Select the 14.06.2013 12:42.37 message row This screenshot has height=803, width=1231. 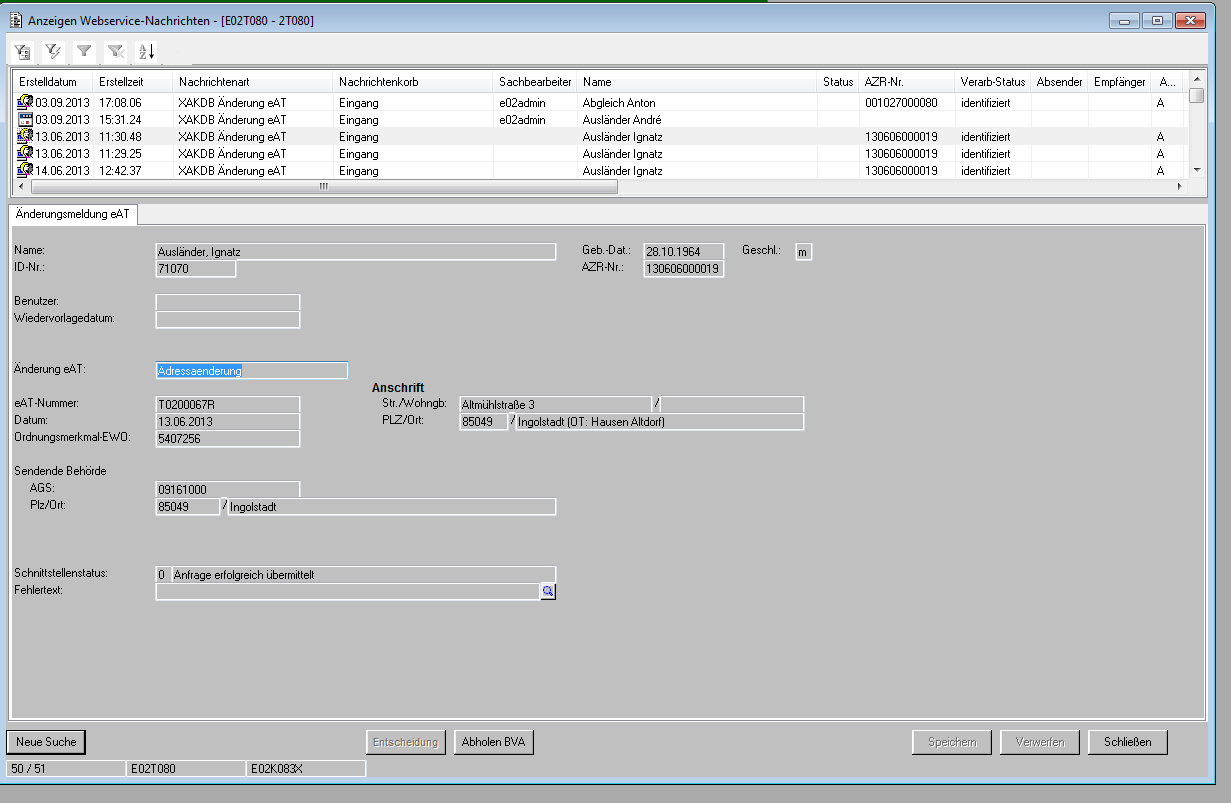400,171
